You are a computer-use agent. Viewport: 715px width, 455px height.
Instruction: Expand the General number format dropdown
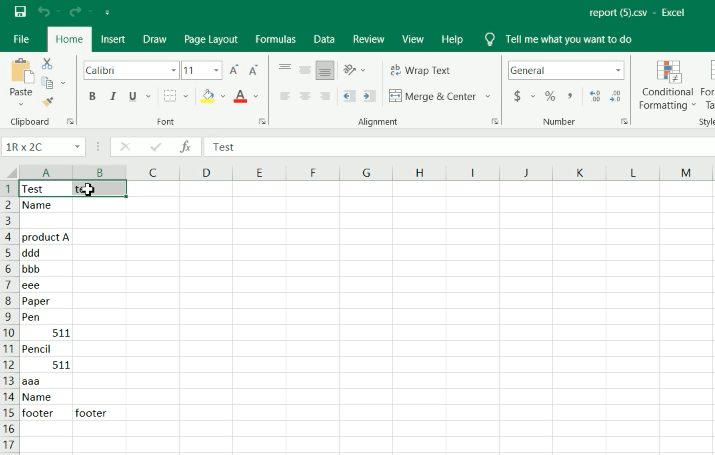pyautogui.click(x=618, y=71)
